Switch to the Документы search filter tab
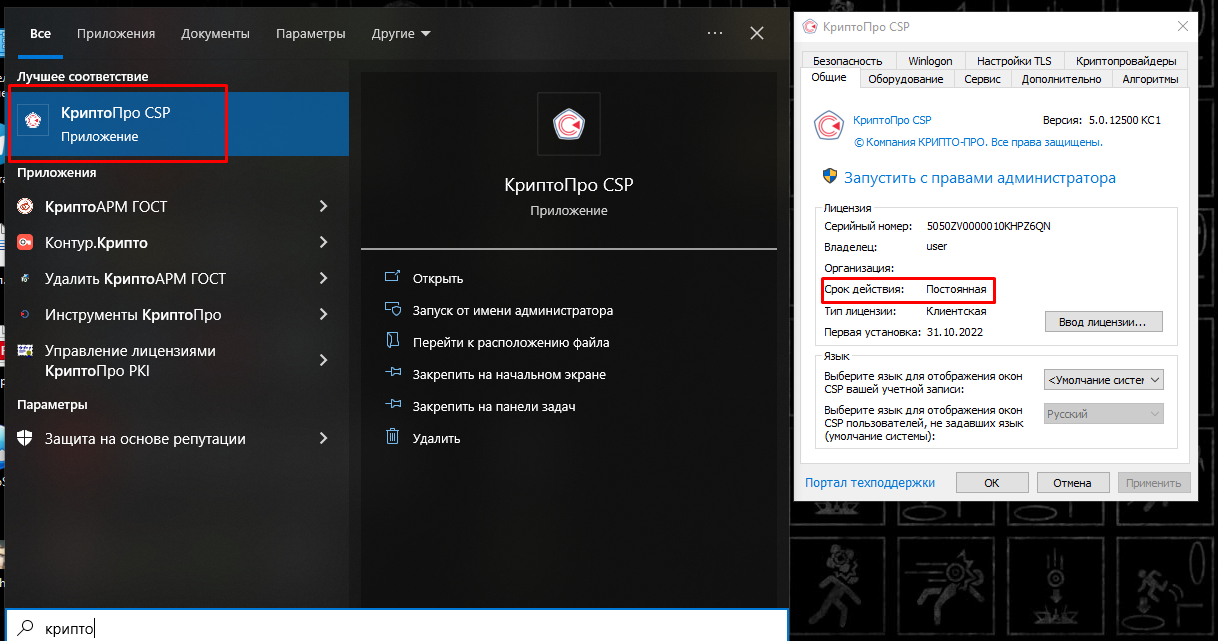The width and height of the screenshot is (1218, 641). [215, 34]
